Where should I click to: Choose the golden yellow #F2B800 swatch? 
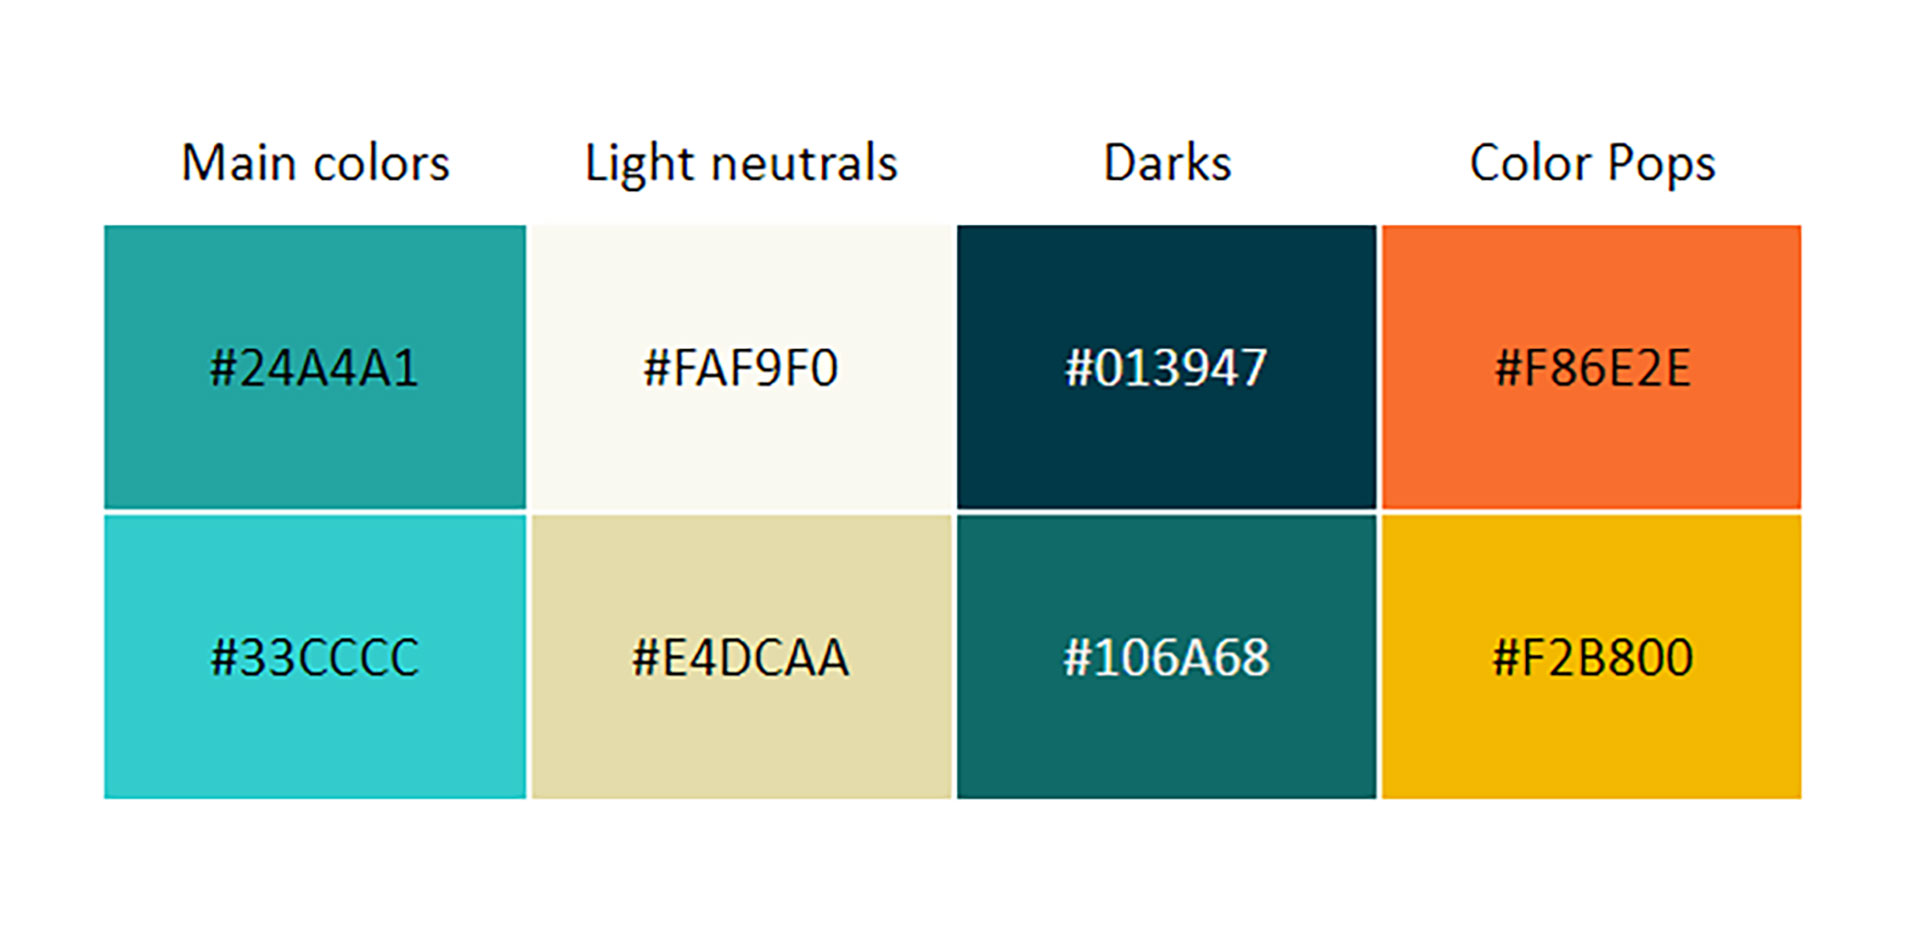[x=1591, y=740]
